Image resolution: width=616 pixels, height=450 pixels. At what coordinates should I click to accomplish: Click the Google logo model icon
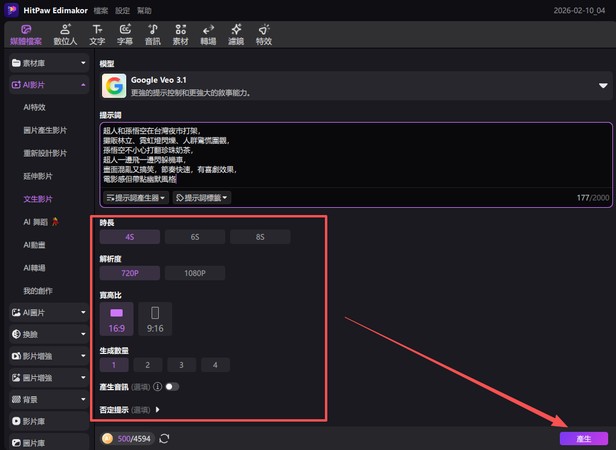tap(114, 85)
